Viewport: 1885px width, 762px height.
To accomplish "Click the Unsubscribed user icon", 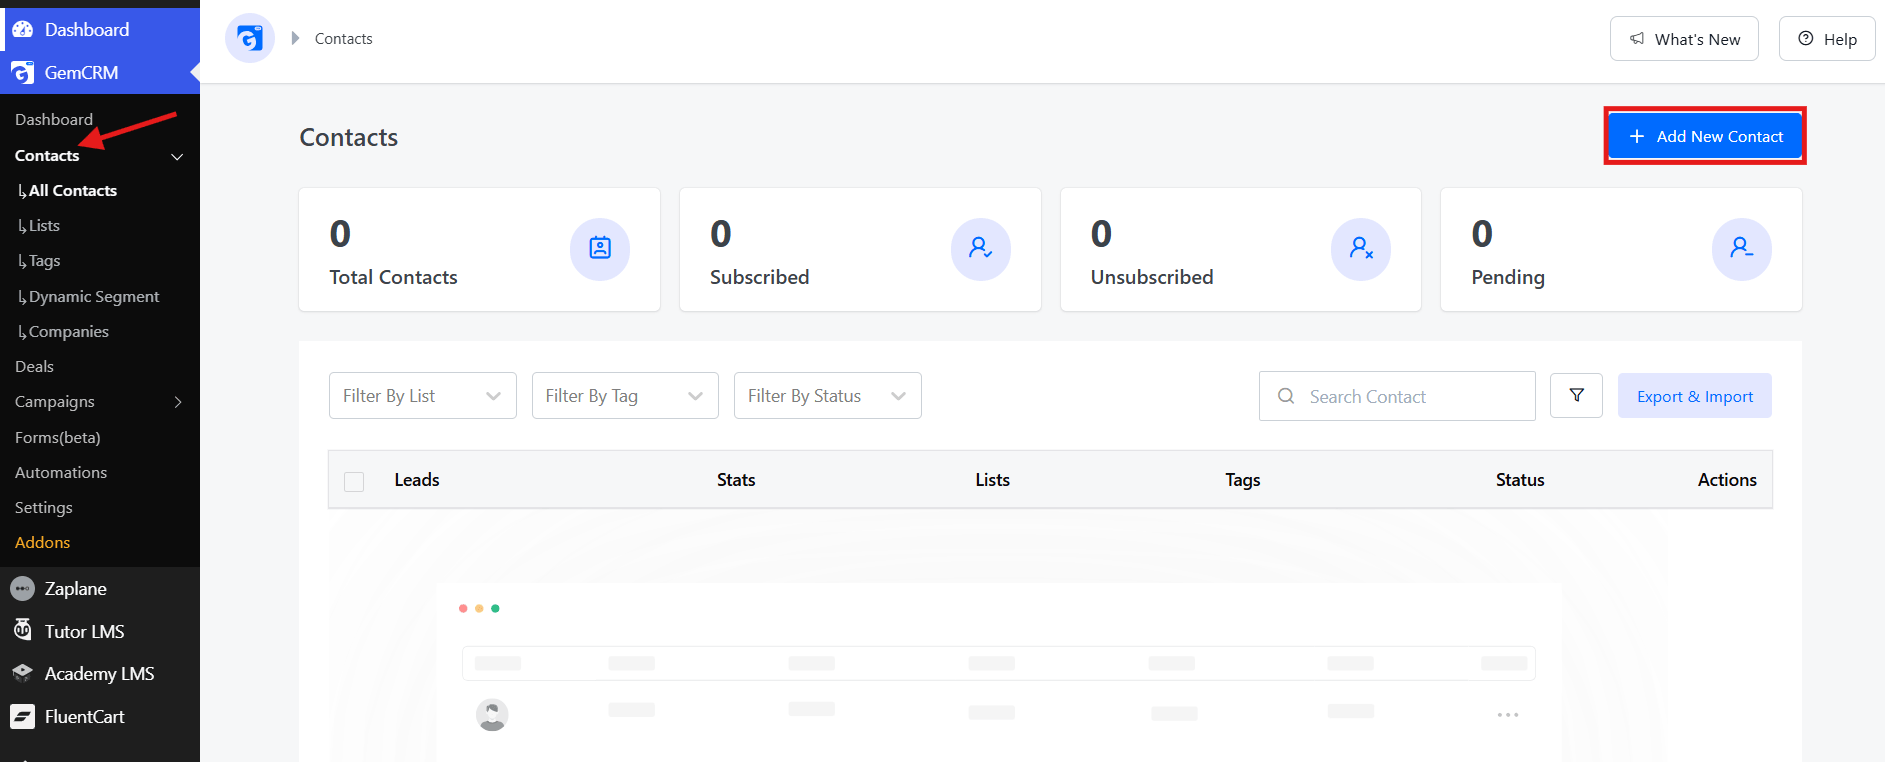I will [1361, 249].
